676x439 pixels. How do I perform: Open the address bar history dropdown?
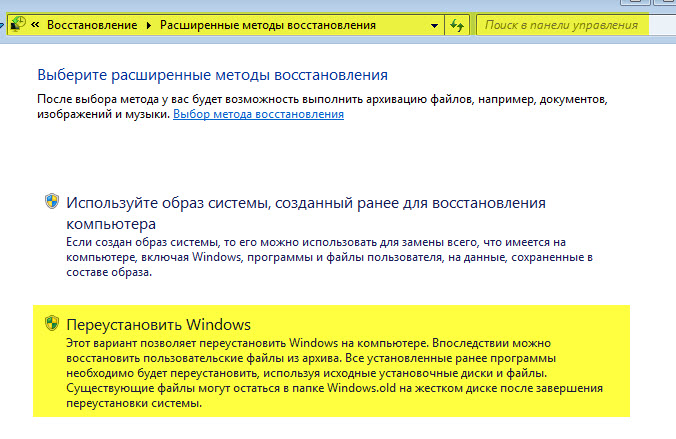(x=434, y=26)
